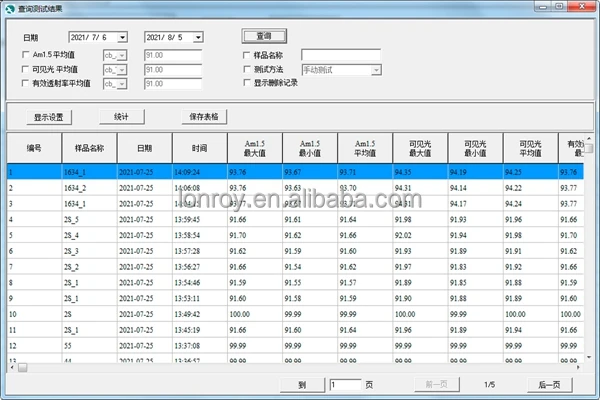This screenshot has width=600, height=400.
Task: Click the 样品名称 text input box
Action: click(x=340, y=56)
